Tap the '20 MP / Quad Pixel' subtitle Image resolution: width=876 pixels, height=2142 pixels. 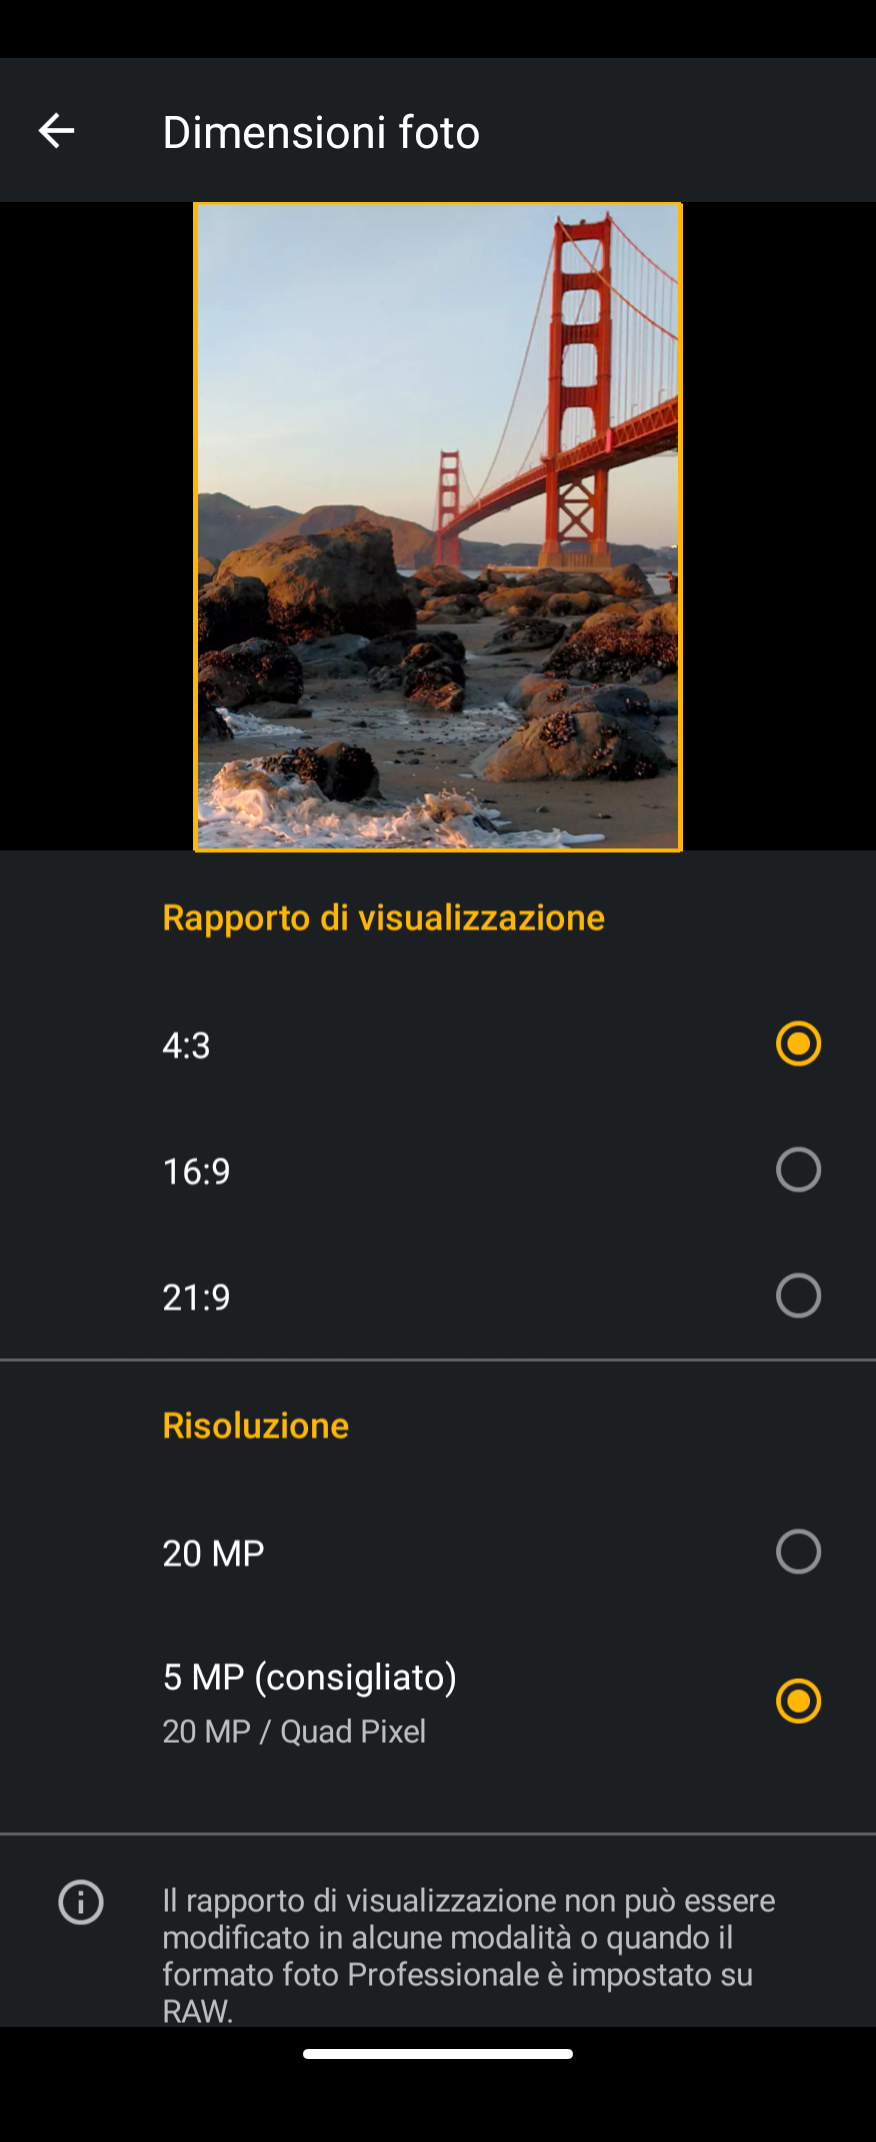tap(295, 1732)
